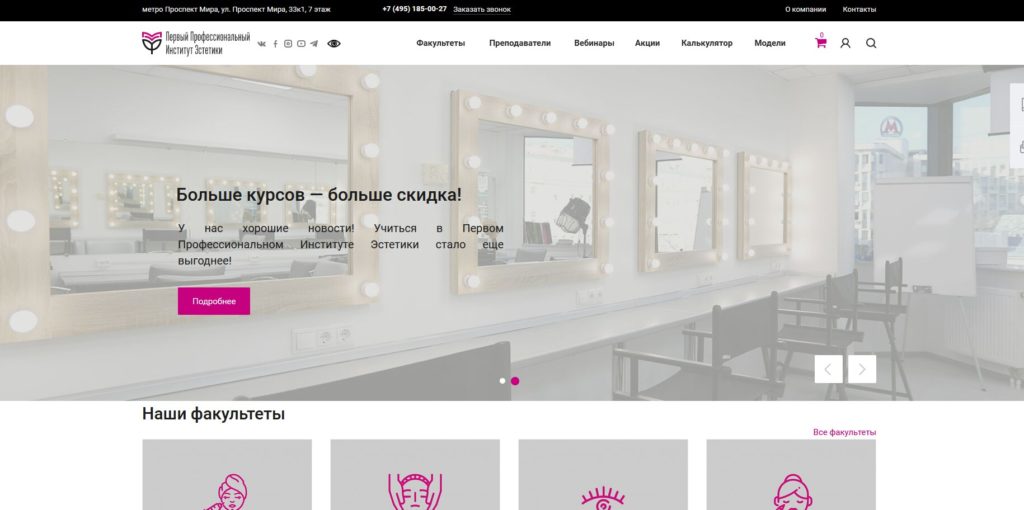Click the Telegram icon in header
The height and width of the screenshot is (510, 1024).
pyautogui.click(x=314, y=44)
